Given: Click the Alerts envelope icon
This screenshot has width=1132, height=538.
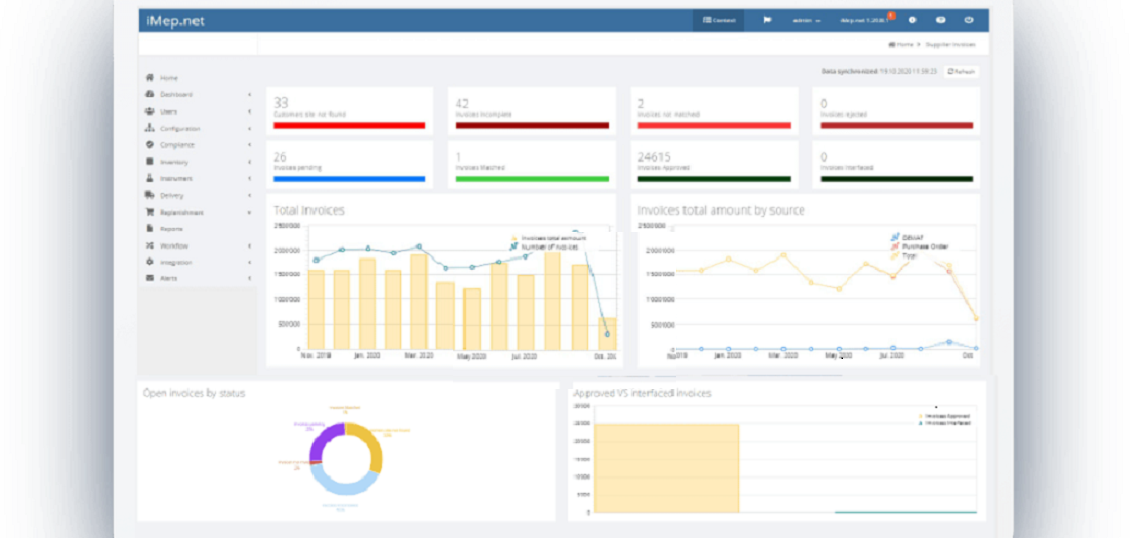Looking at the screenshot, I should point(149,278).
